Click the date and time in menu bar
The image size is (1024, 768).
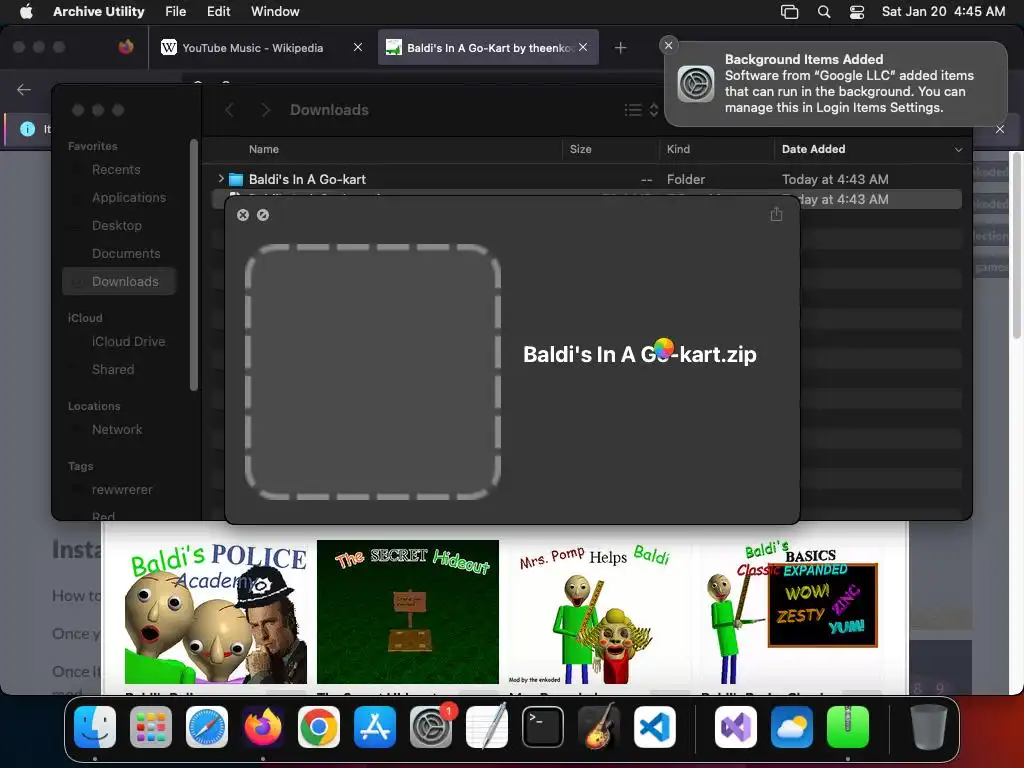[x=943, y=11]
